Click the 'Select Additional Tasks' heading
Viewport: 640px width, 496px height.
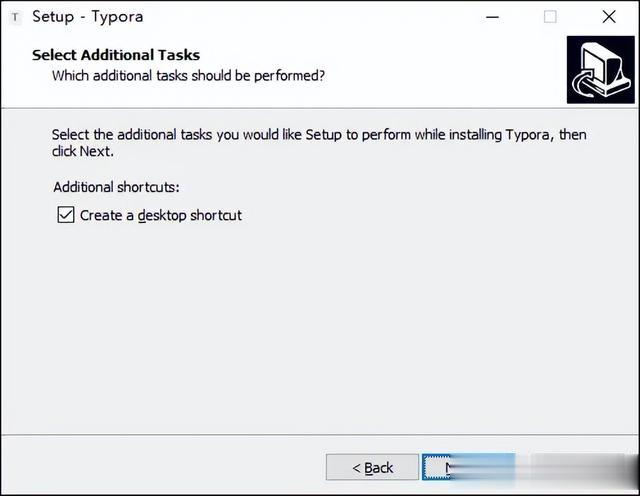point(116,55)
